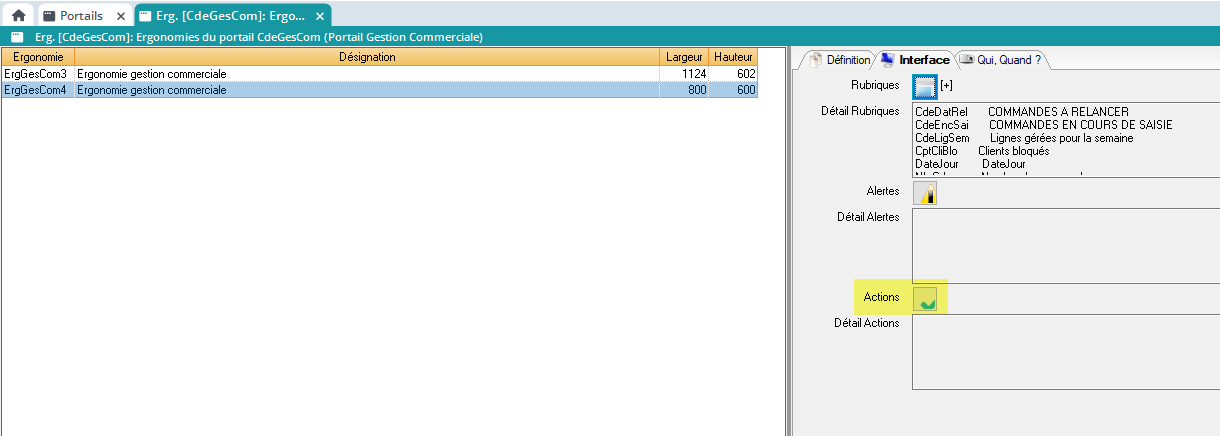This screenshot has width=1220, height=436.
Task: Click inside the Détail Alertes box
Action: coord(1065,244)
